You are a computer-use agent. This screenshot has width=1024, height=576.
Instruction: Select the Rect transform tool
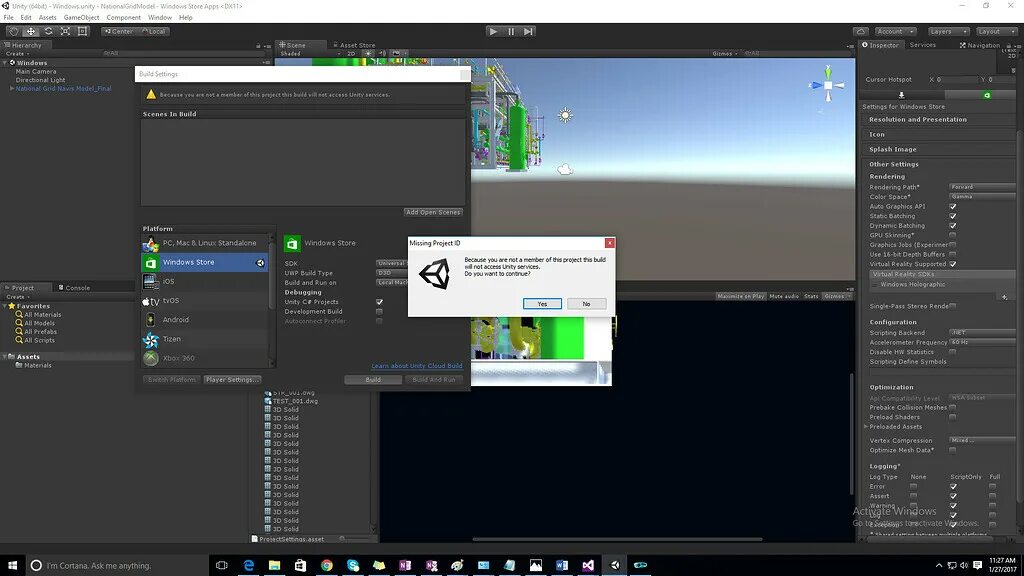pos(82,31)
